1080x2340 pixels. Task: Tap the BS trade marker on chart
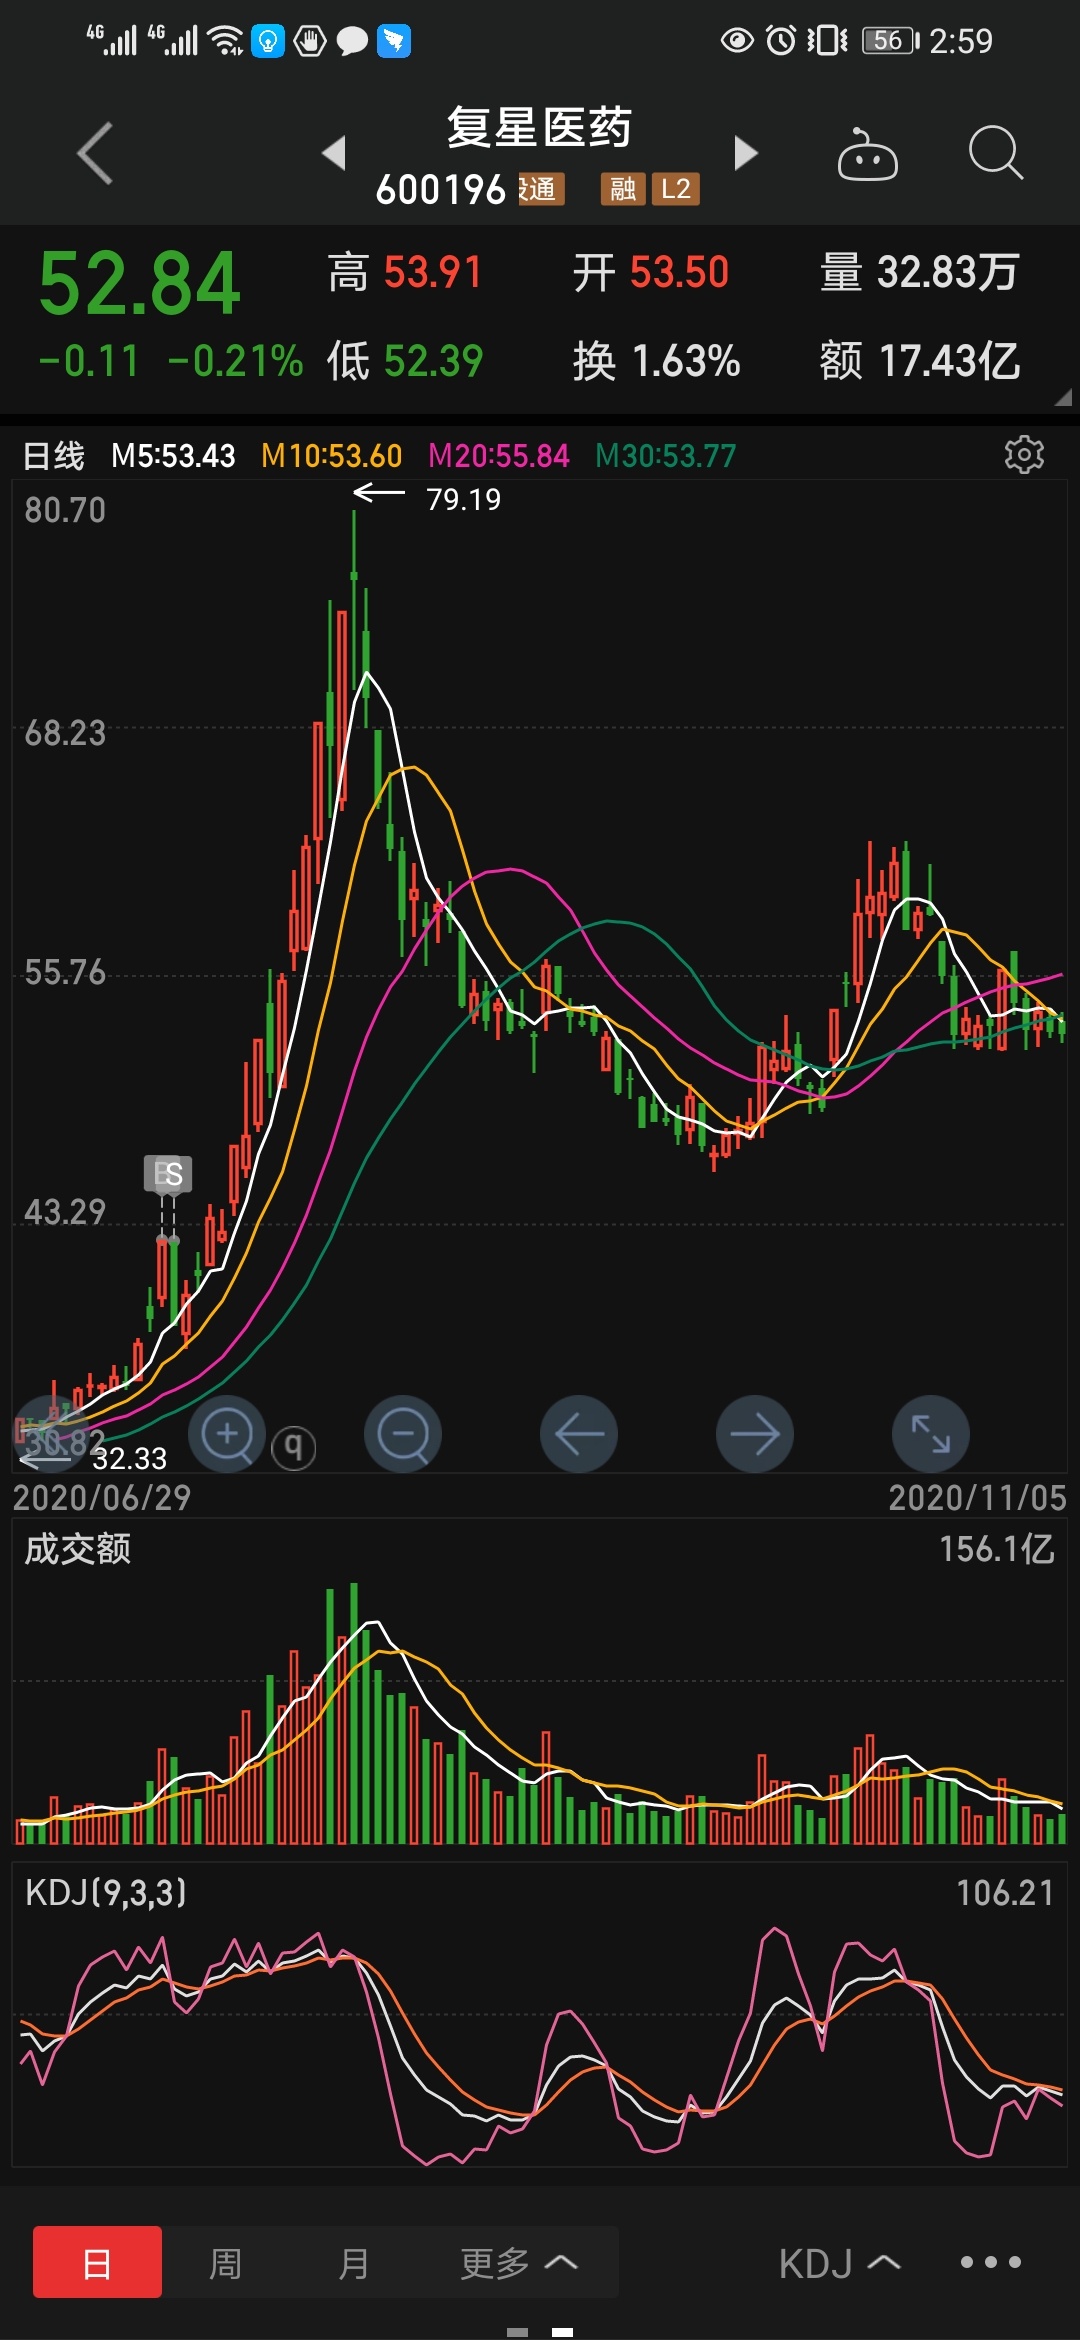168,1174
